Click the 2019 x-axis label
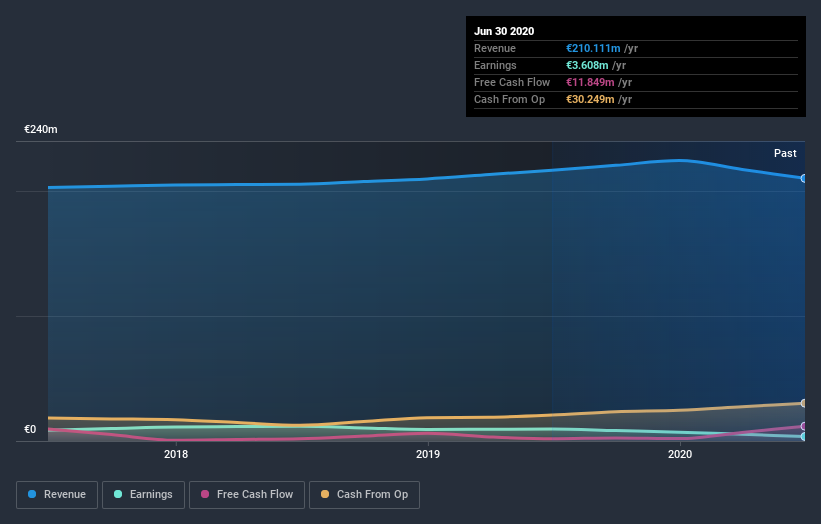This screenshot has width=821, height=524. point(428,454)
